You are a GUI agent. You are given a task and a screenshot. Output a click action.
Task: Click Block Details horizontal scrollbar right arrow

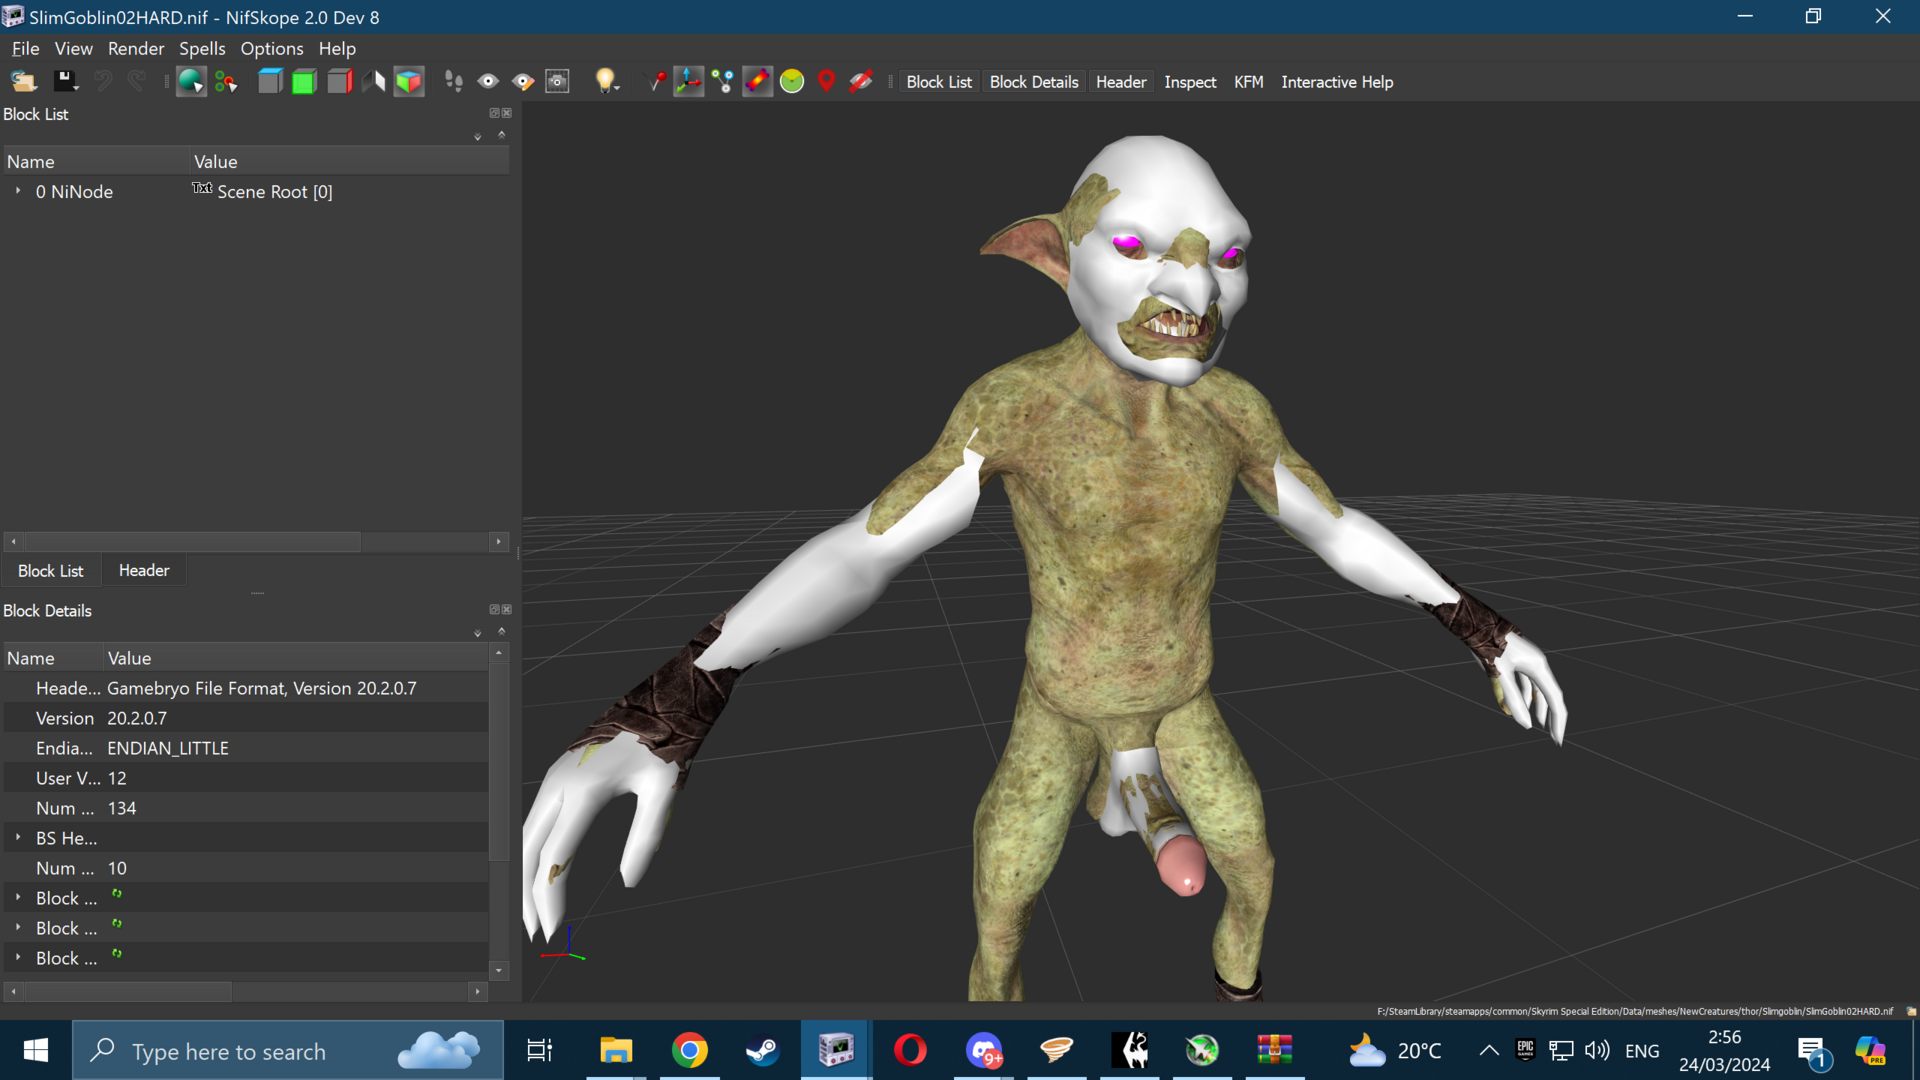pyautogui.click(x=478, y=991)
